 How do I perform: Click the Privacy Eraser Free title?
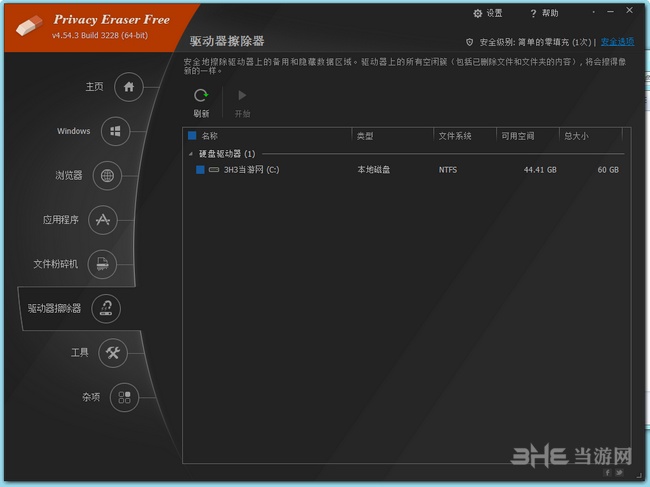[112, 19]
